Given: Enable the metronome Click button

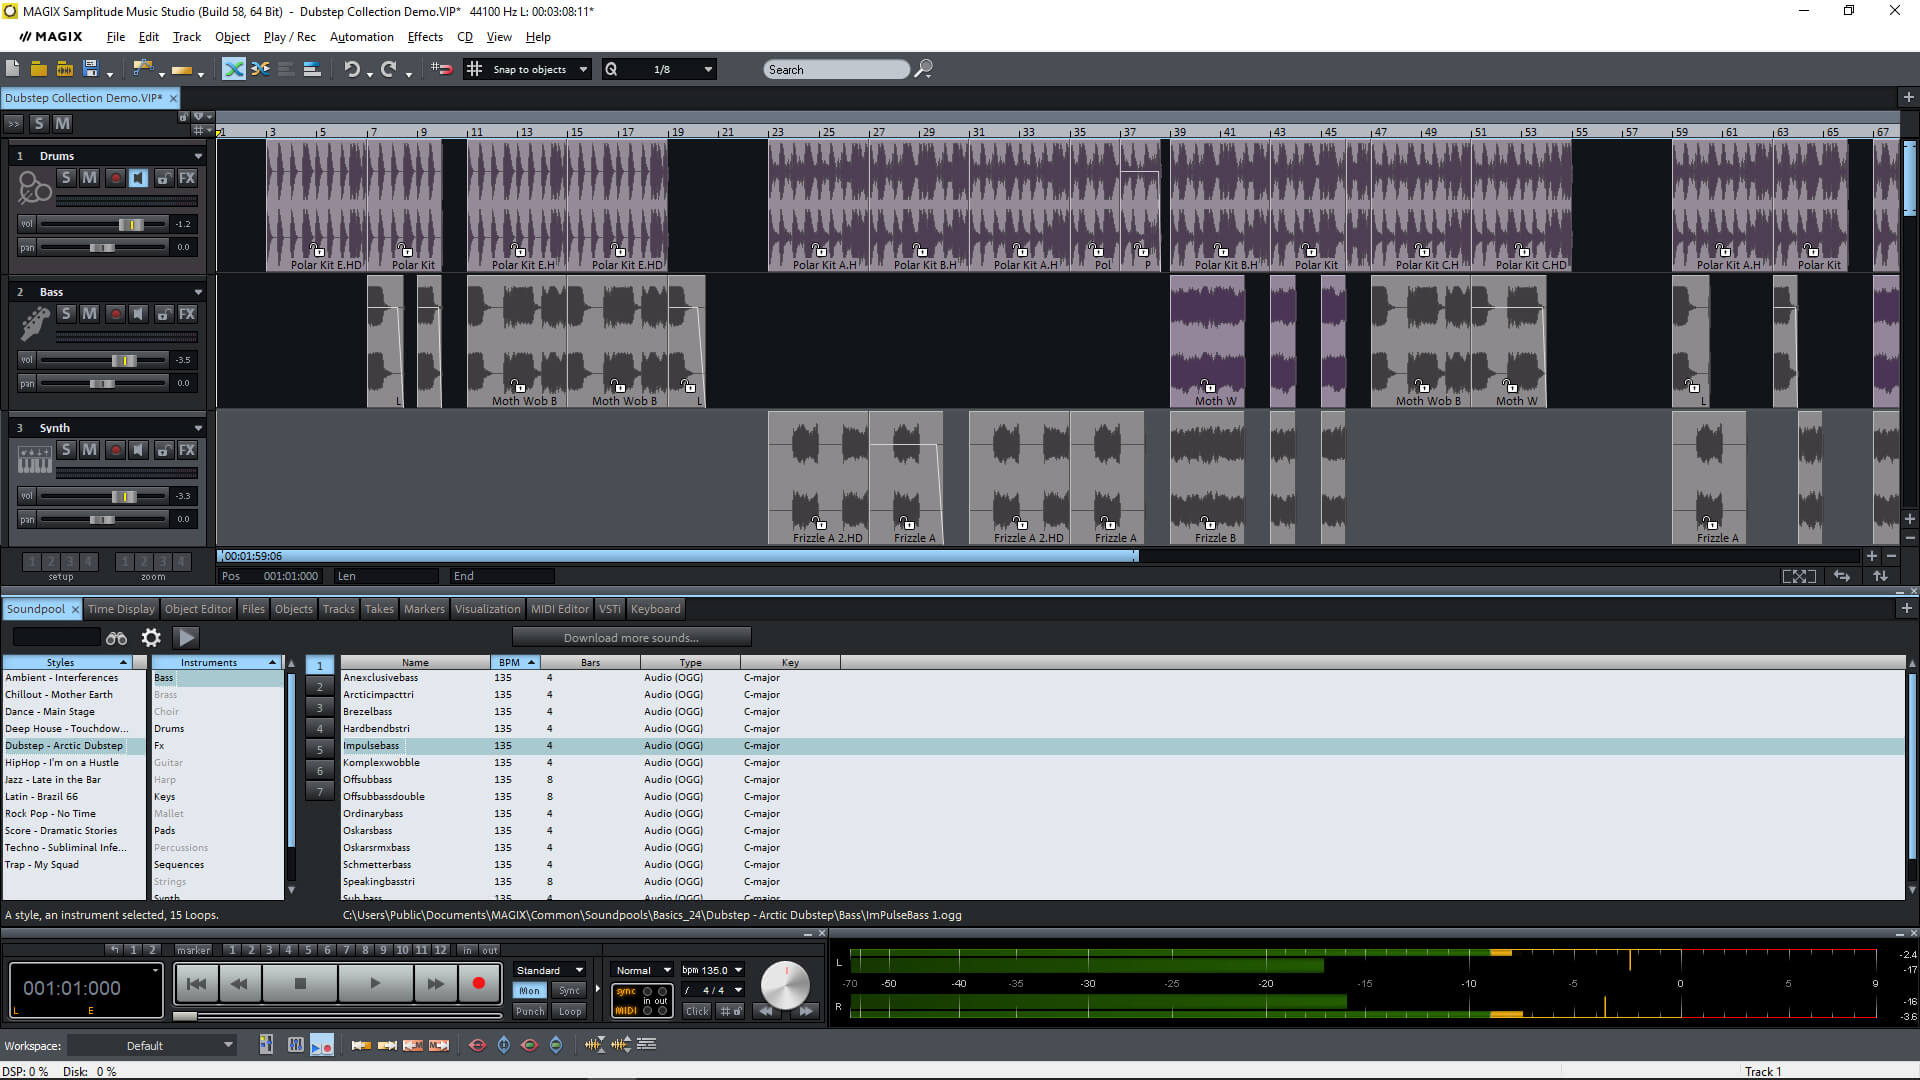Looking at the screenshot, I should point(697,1011).
